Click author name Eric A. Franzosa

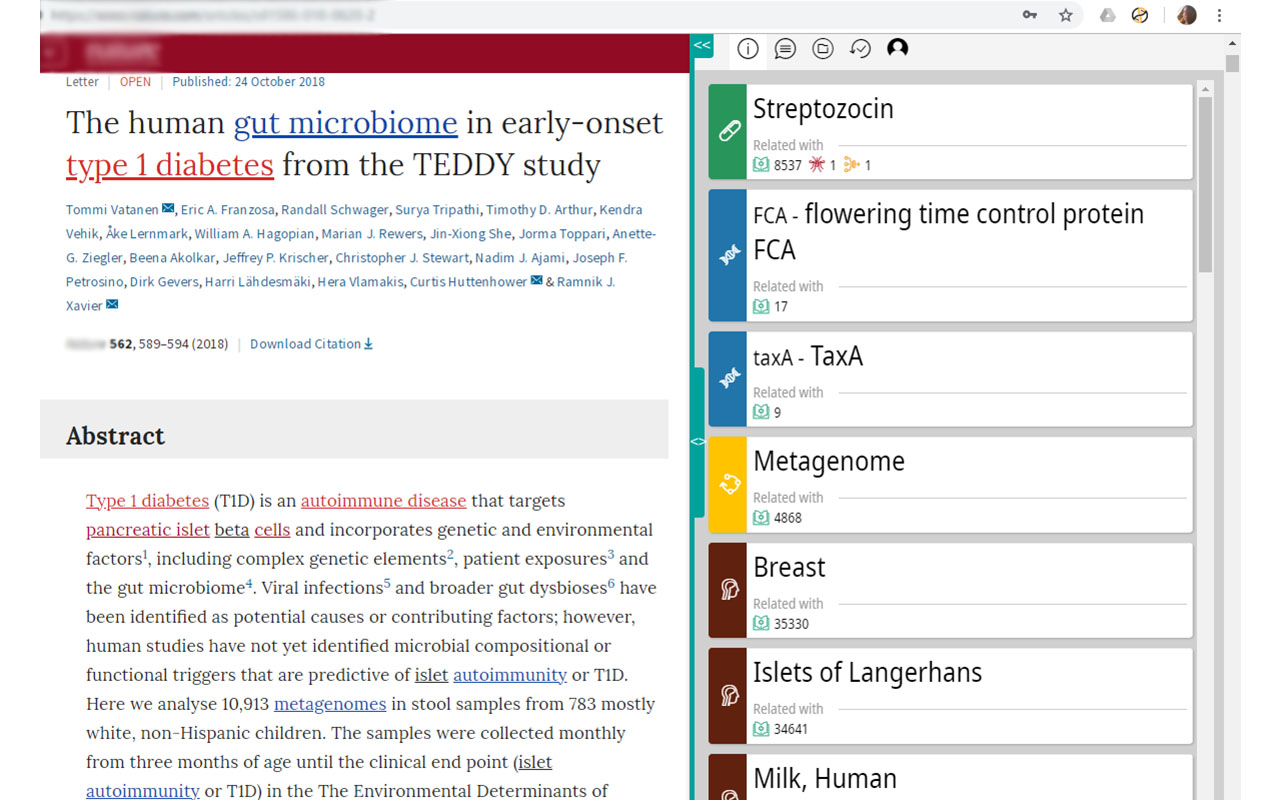point(227,210)
